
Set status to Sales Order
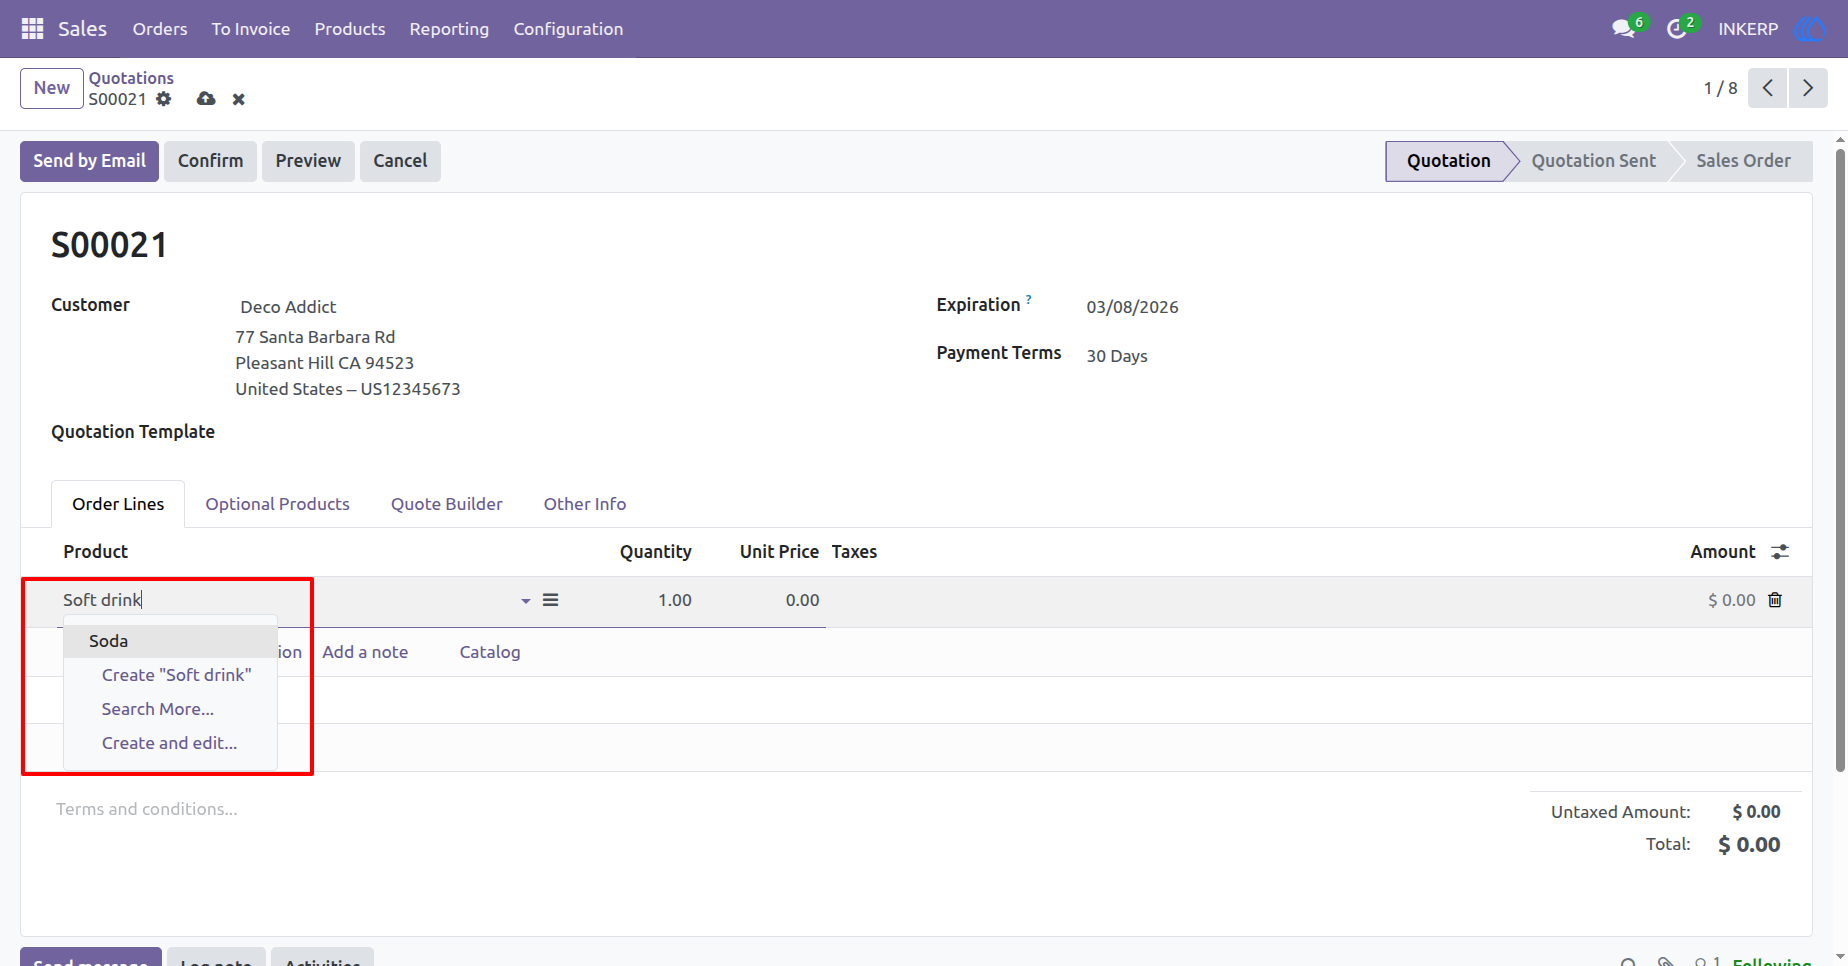pyautogui.click(x=1743, y=161)
